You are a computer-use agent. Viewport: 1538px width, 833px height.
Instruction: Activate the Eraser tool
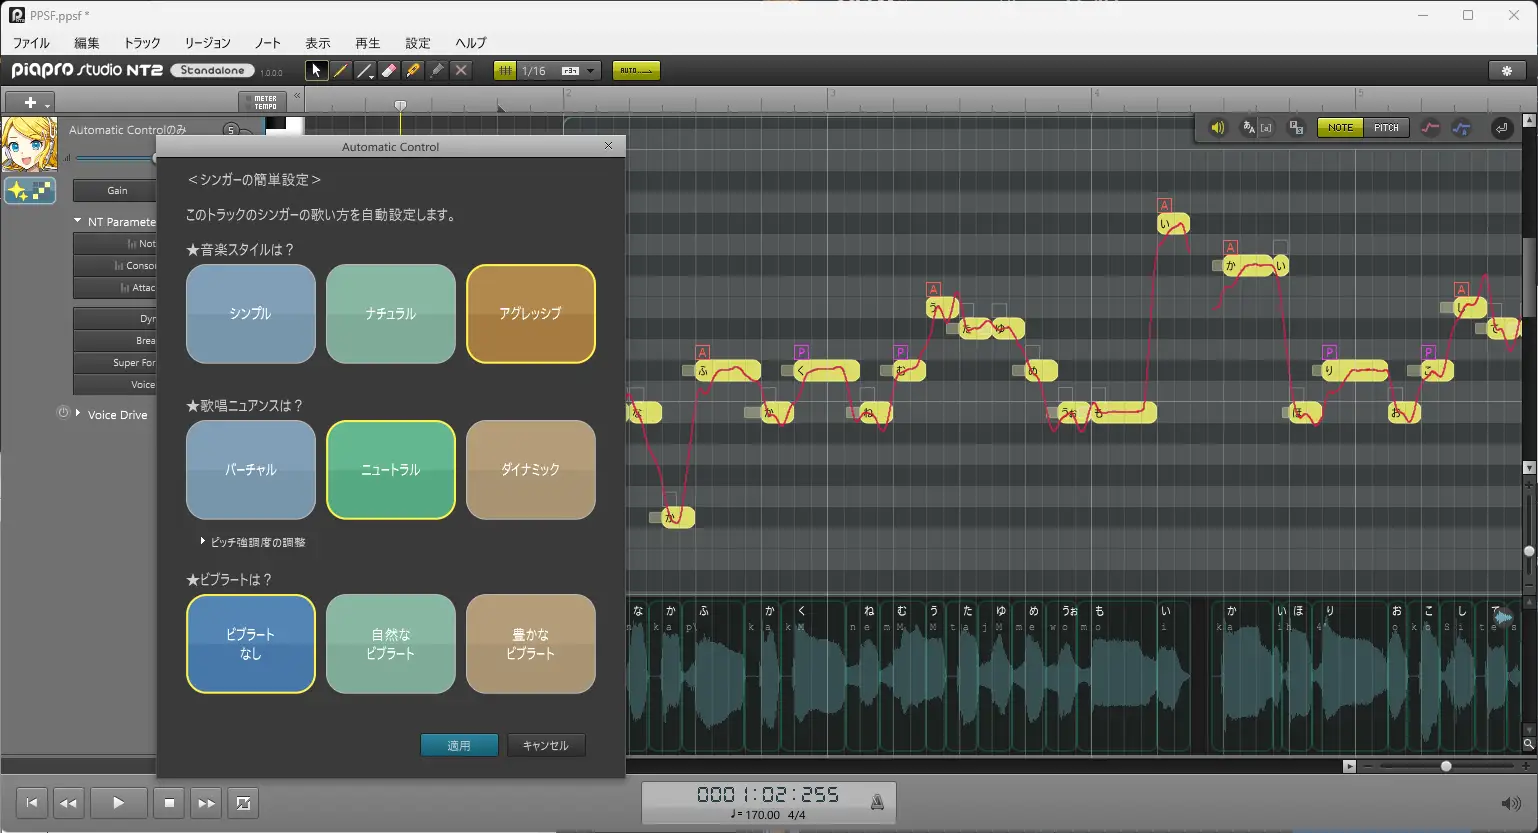click(x=389, y=70)
